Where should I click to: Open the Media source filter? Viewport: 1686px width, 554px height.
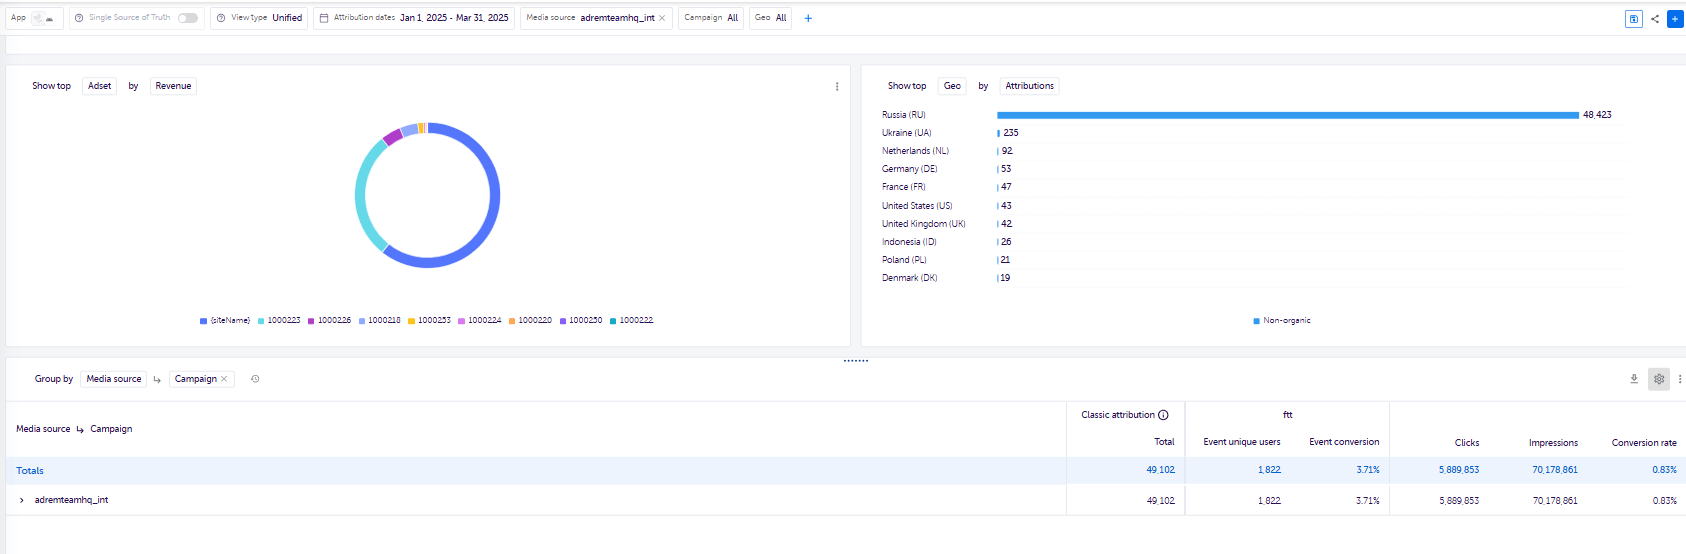[x=596, y=18]
